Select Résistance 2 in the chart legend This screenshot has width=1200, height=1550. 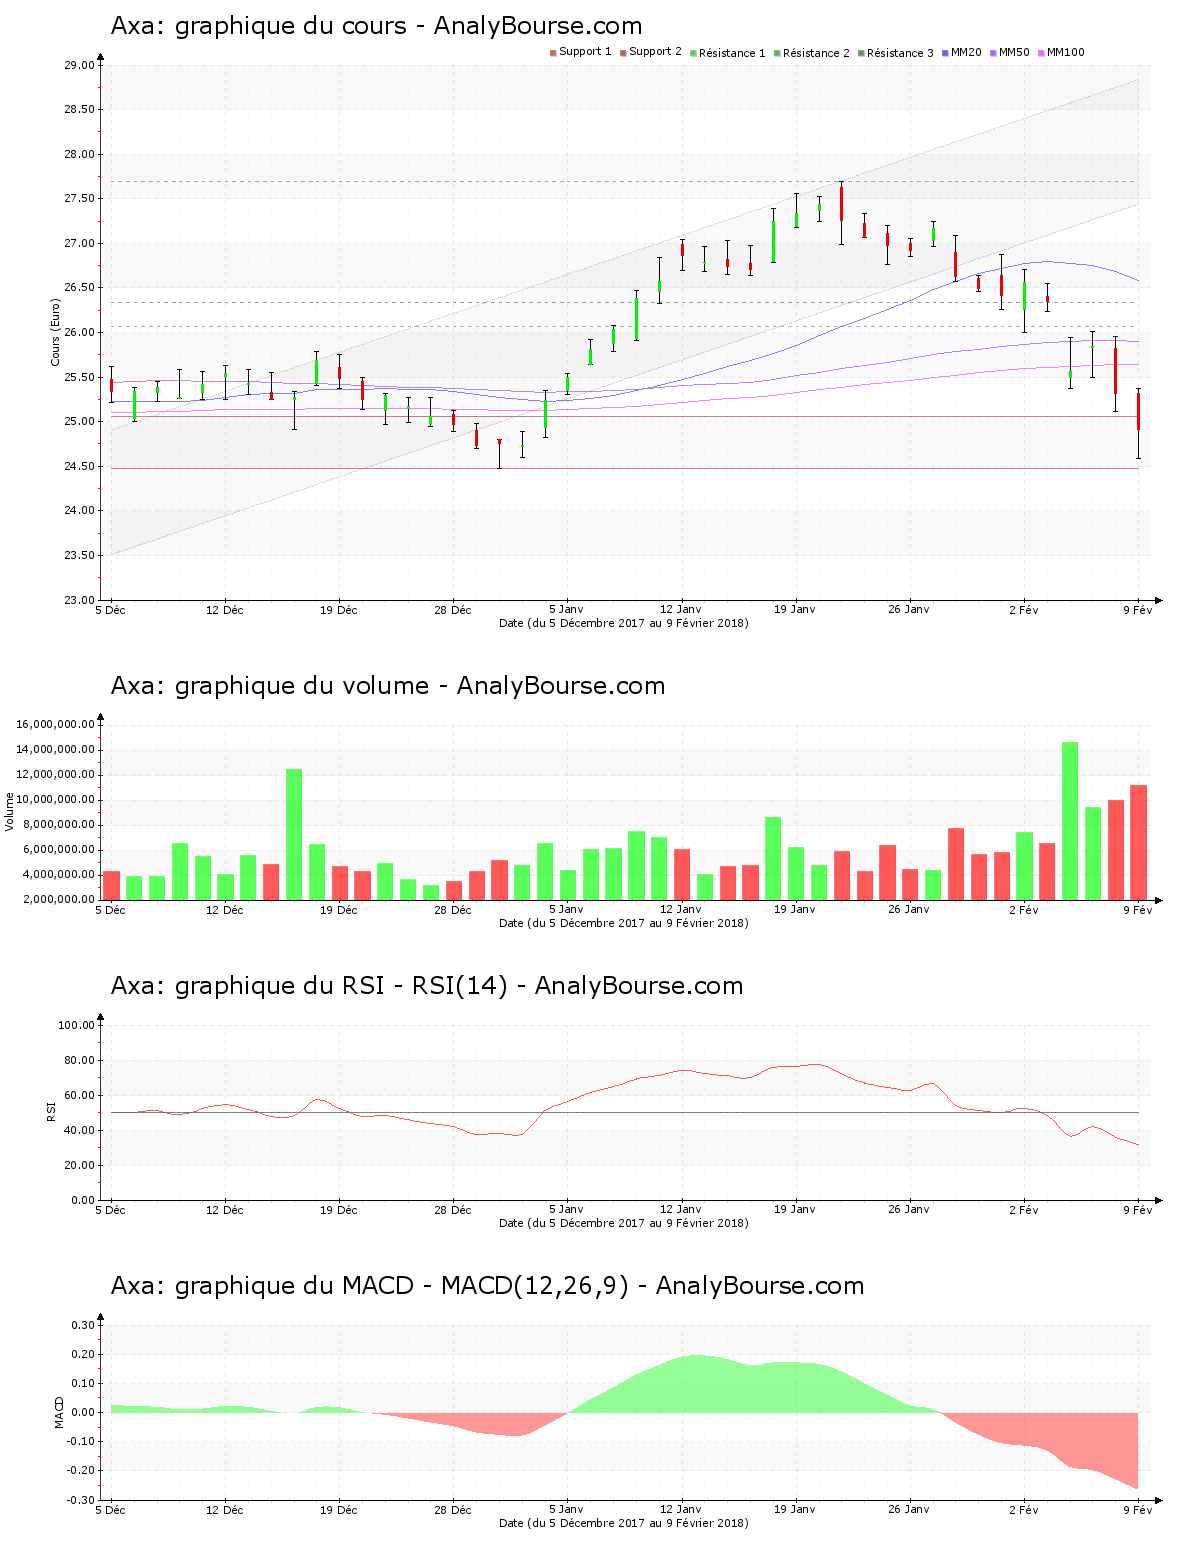coord(816,53)
